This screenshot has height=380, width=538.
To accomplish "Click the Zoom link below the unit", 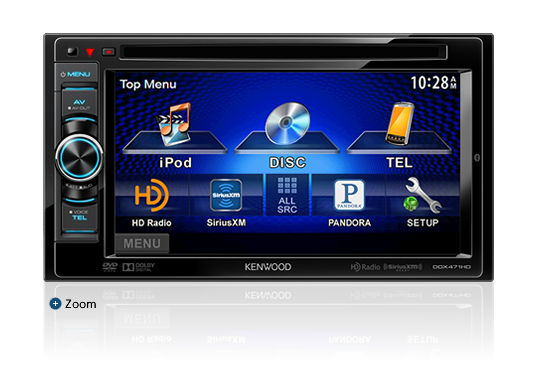I will (x=81, y=304).
